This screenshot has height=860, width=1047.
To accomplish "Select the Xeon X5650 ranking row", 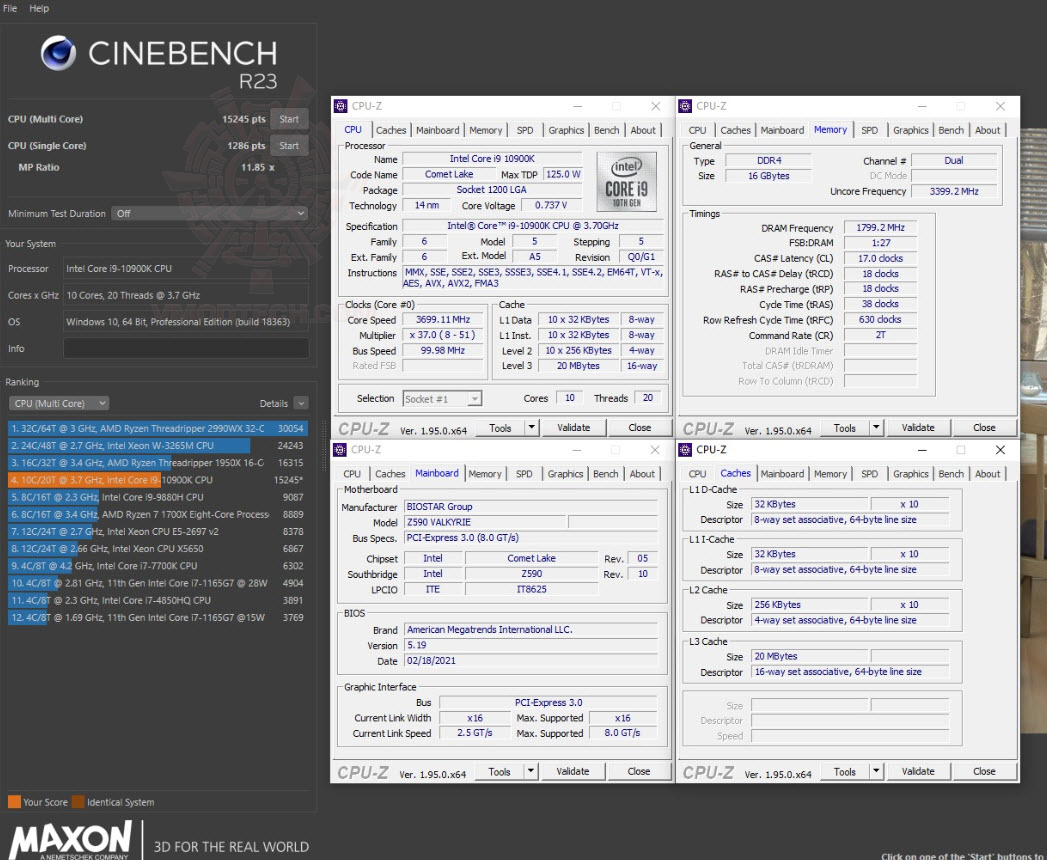I will pos(158,549).
